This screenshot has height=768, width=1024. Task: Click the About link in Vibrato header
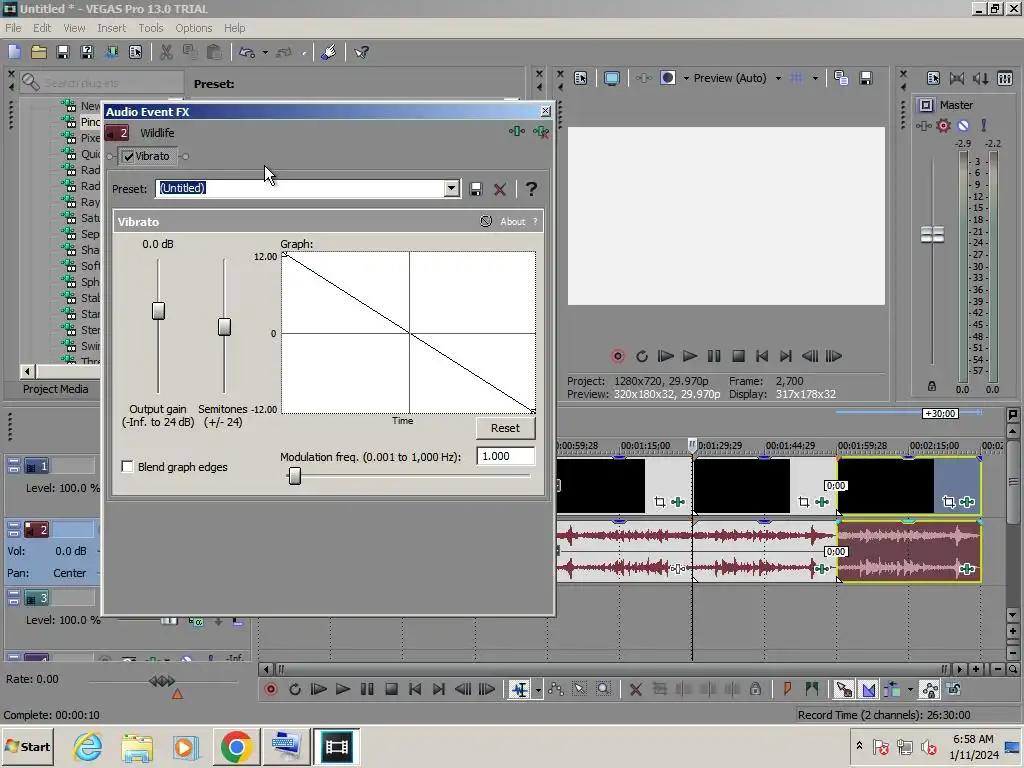click(513, 221)
